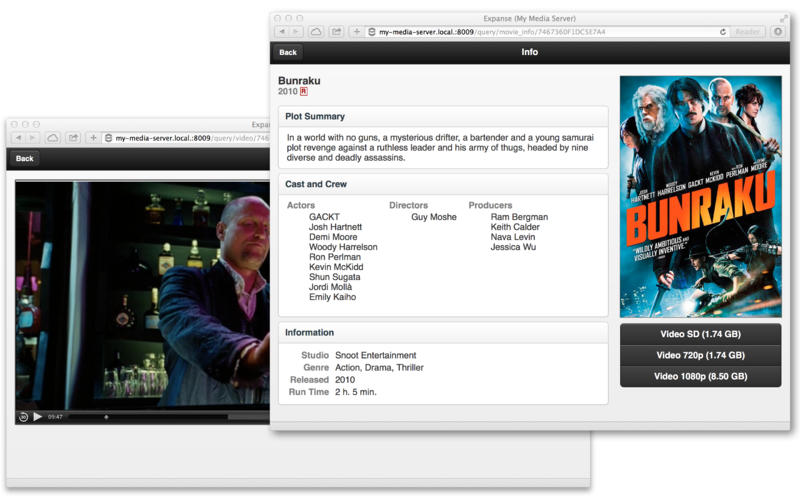Image resolution: width=800 pixels, height=500 pixels.
Task: Select actor Kevin McKidd
Action: [x=336, y=267]
